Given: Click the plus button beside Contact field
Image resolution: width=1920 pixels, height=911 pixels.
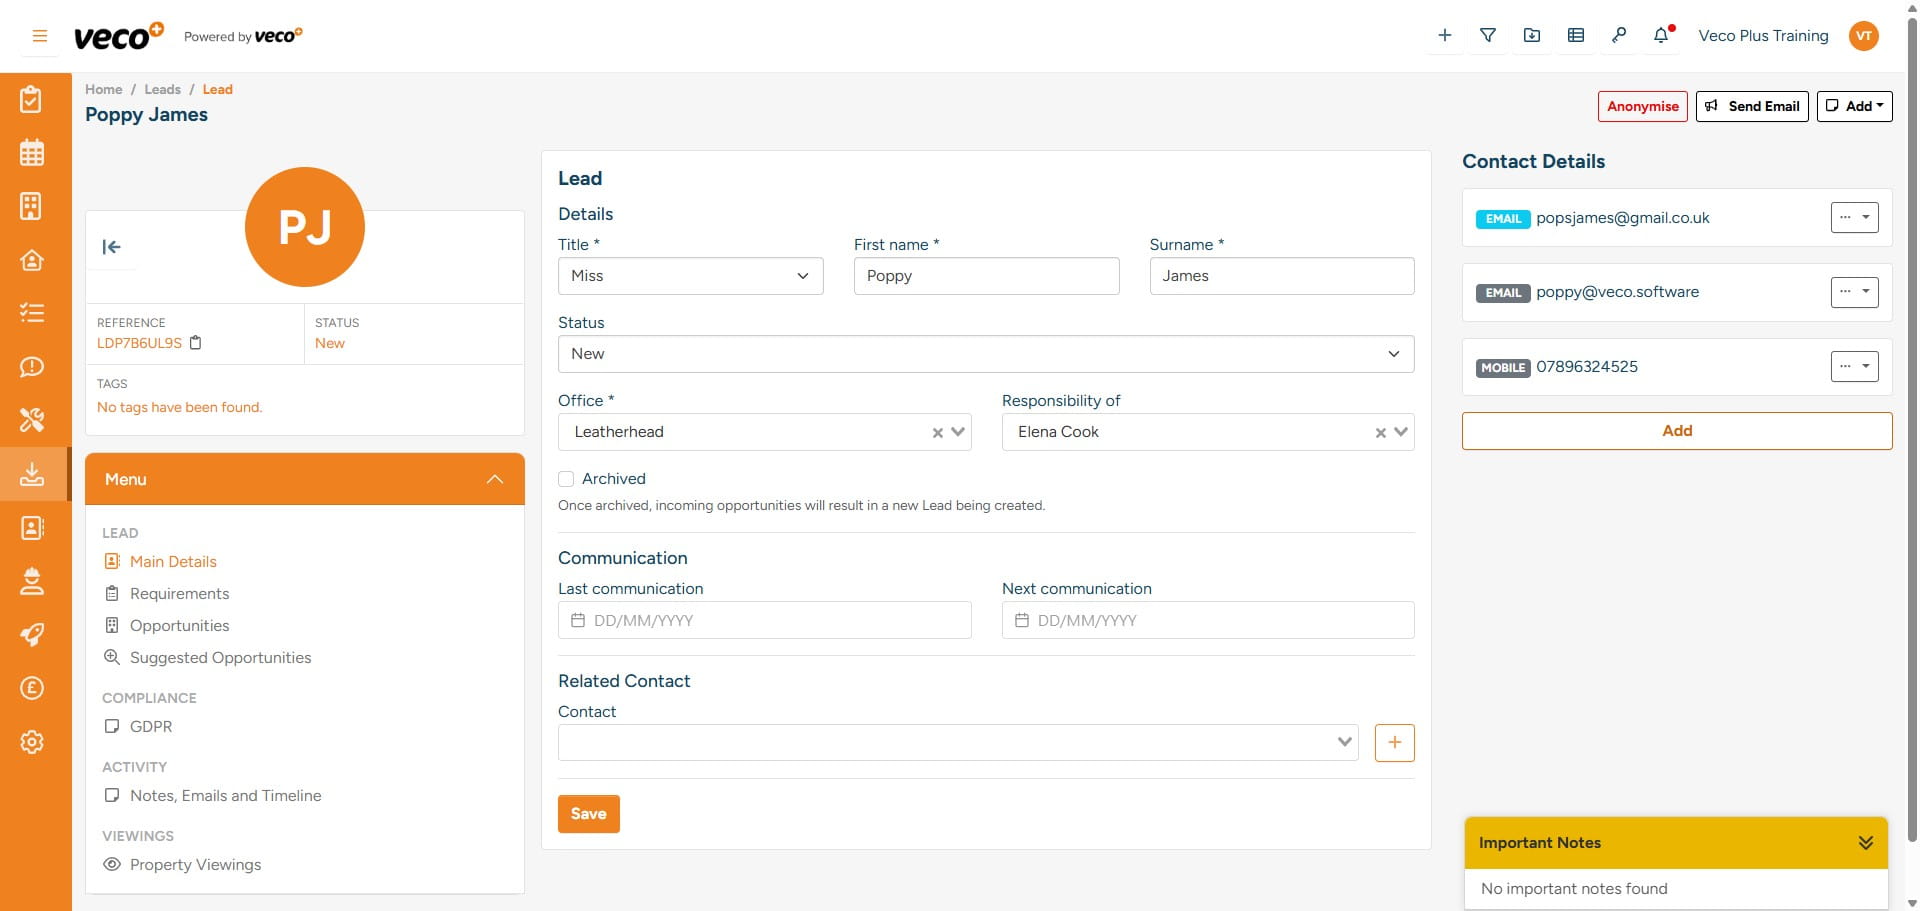Looking at the screenshot, I should pos(1394,743).
